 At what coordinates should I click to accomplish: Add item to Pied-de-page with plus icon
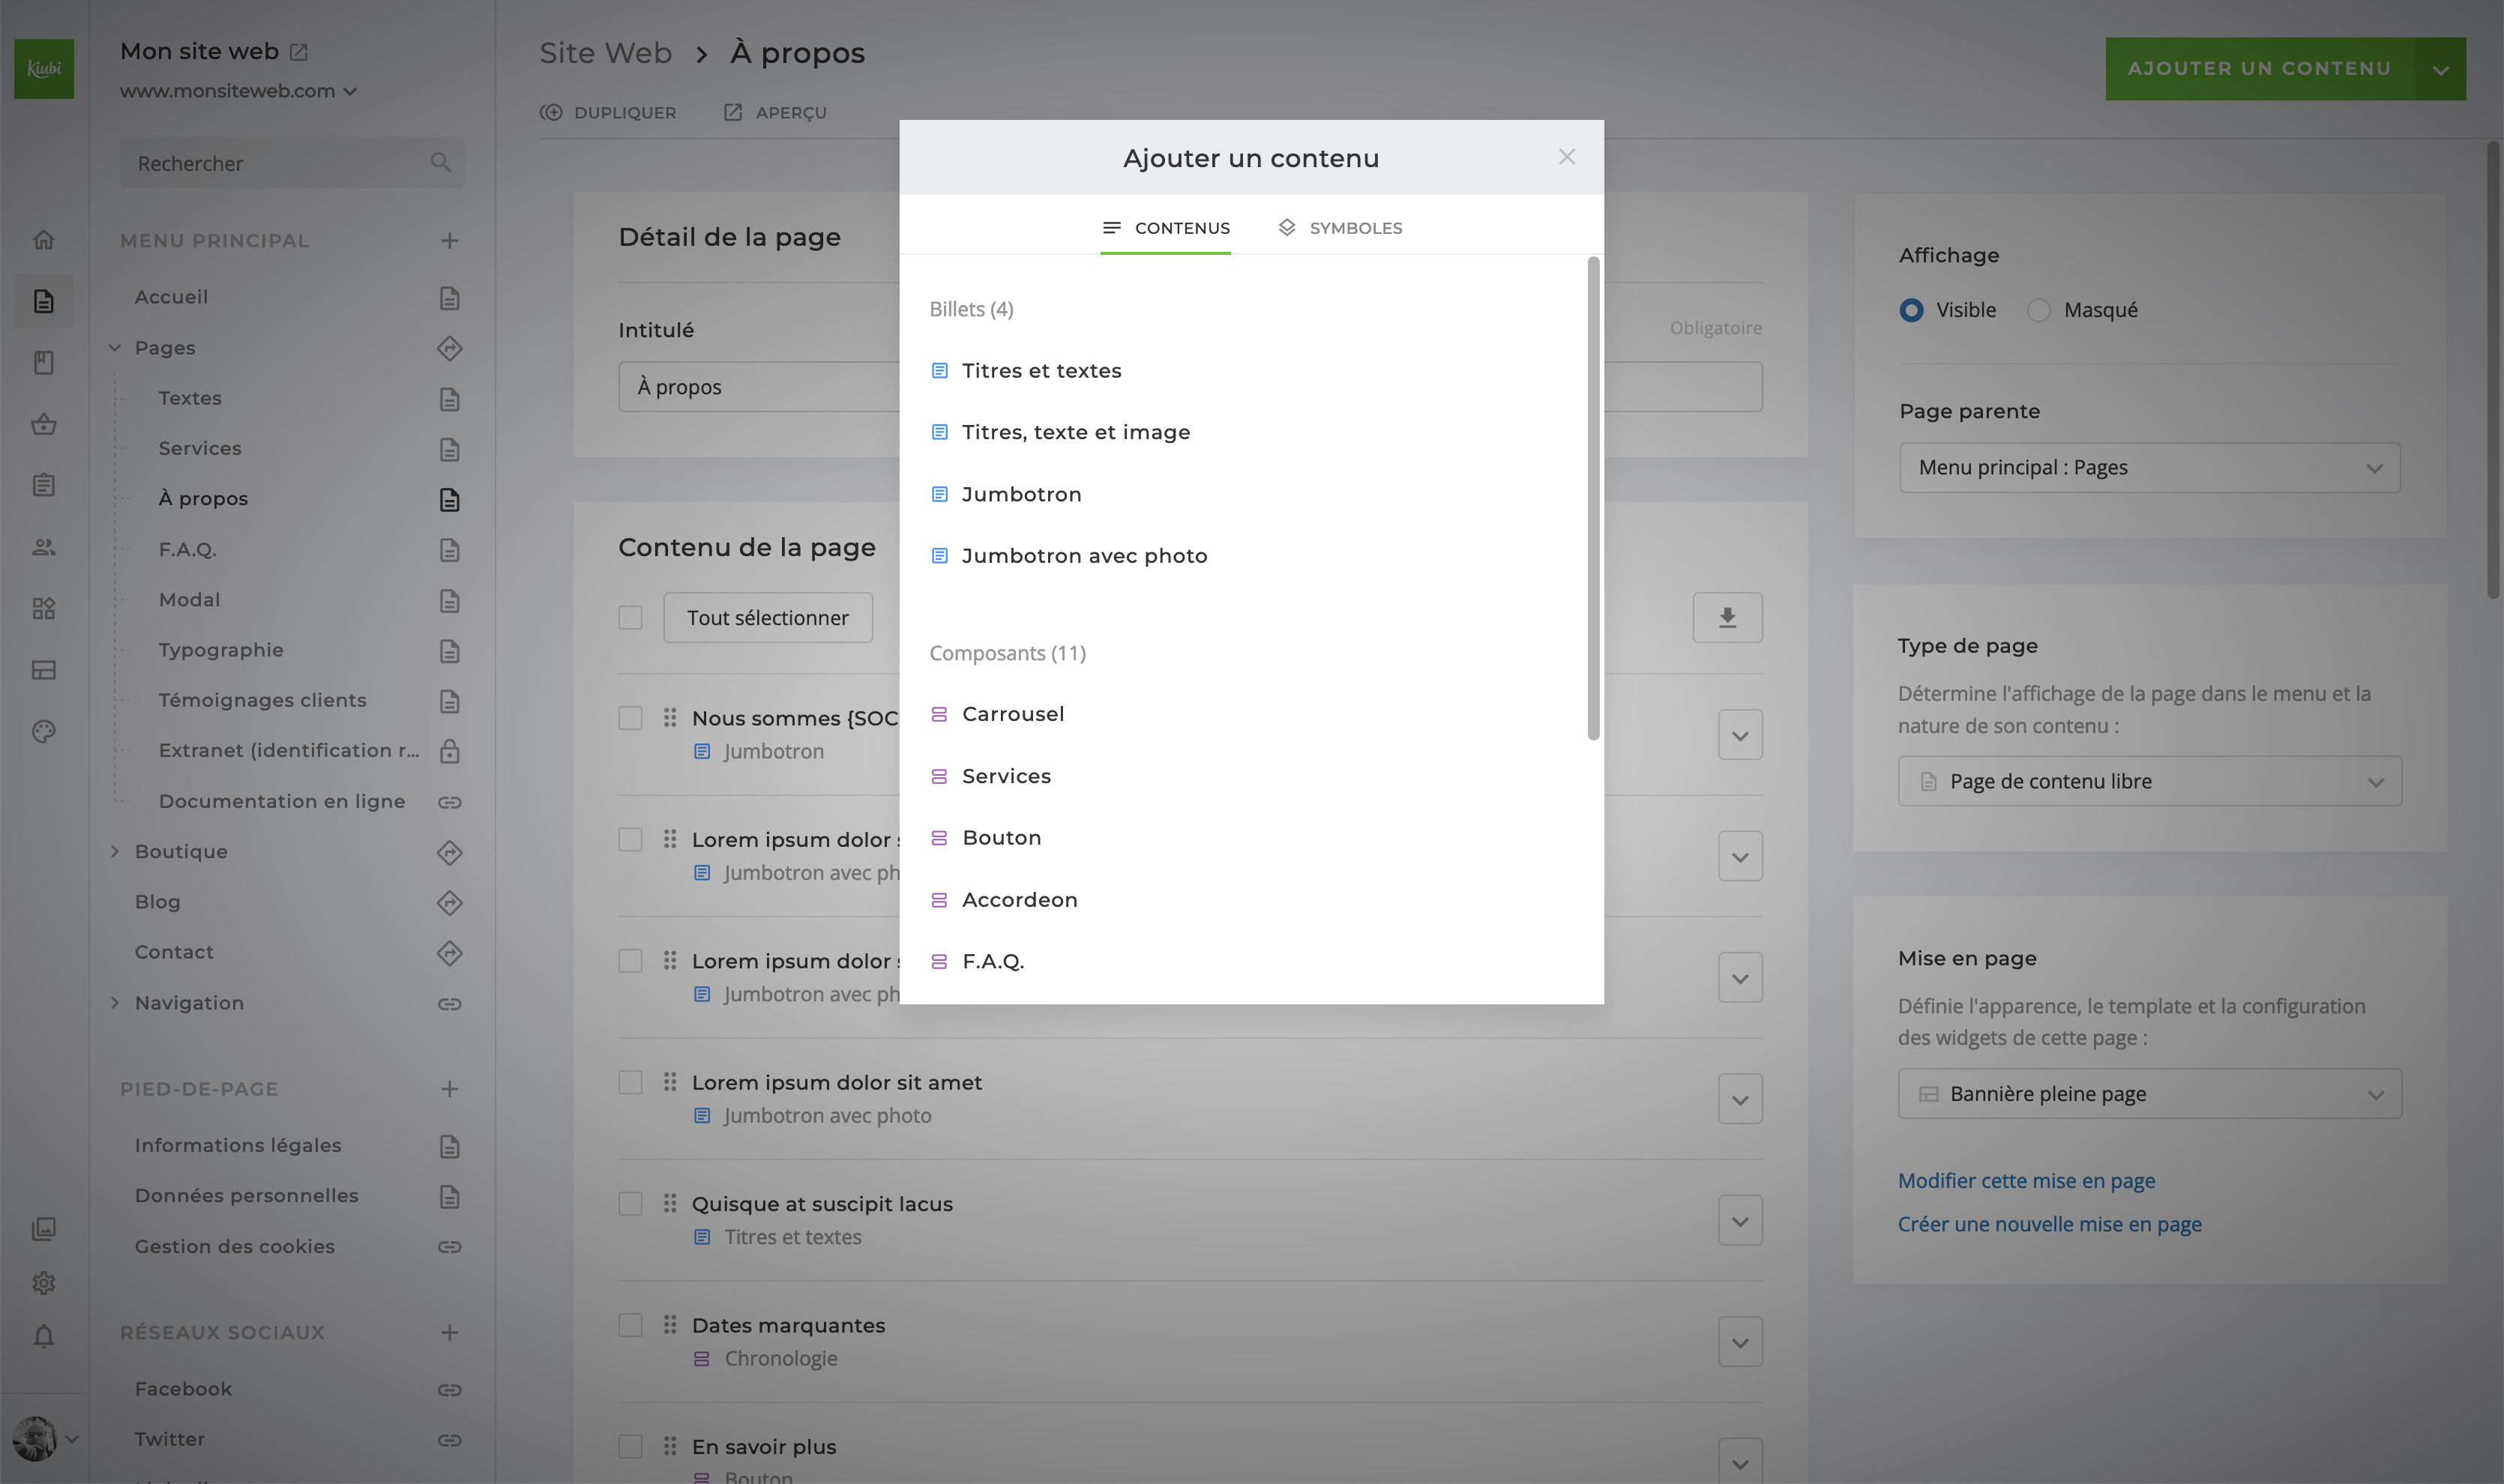449,1089
